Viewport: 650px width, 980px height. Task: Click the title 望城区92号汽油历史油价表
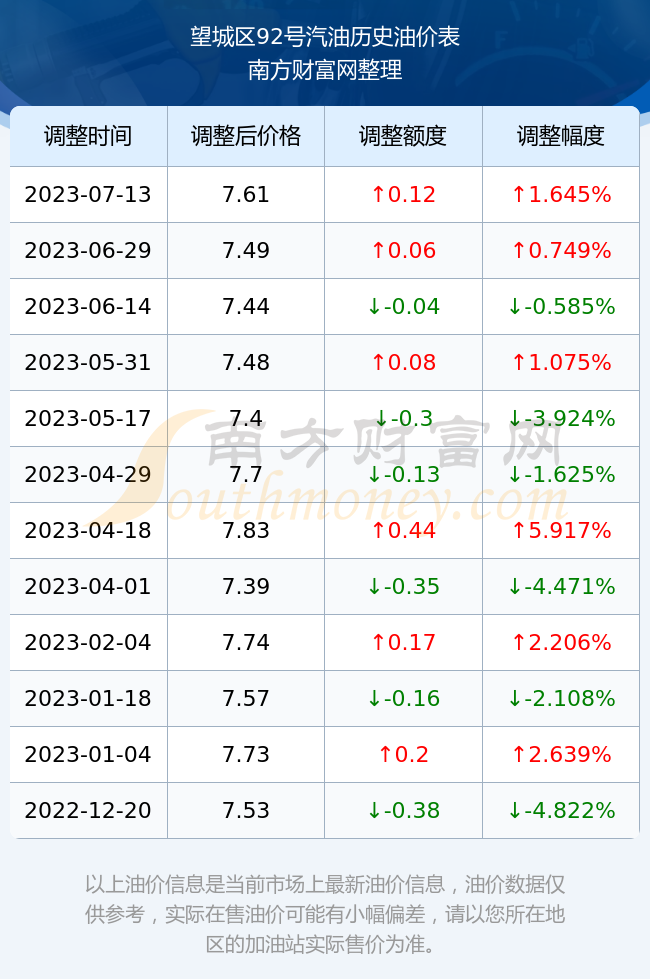325,37
